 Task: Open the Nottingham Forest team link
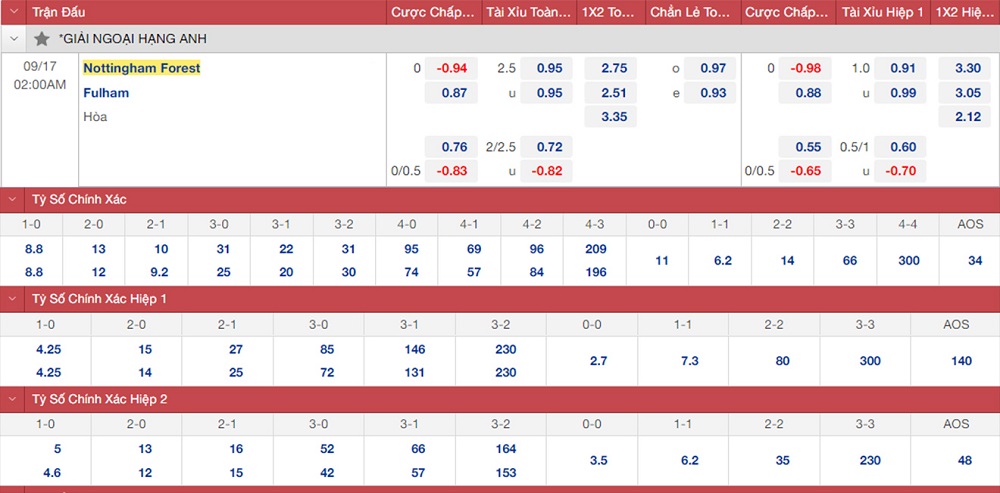click(142, 68)
